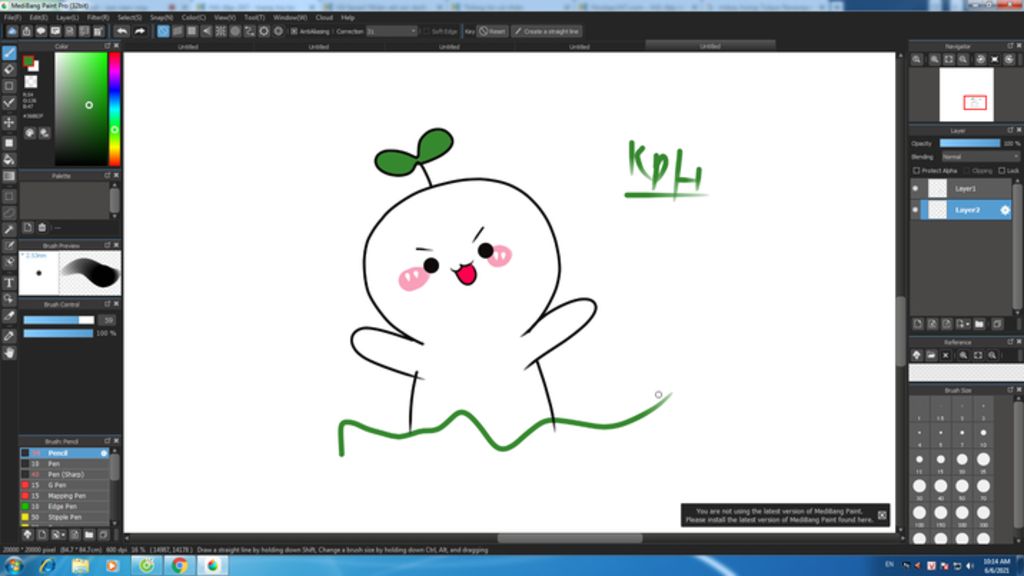Open the snap settings gear icon
1024x576 pixels.
278,31
